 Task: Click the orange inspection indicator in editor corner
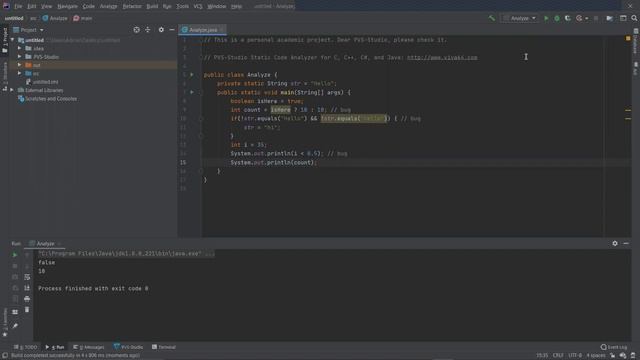point(628,38)
